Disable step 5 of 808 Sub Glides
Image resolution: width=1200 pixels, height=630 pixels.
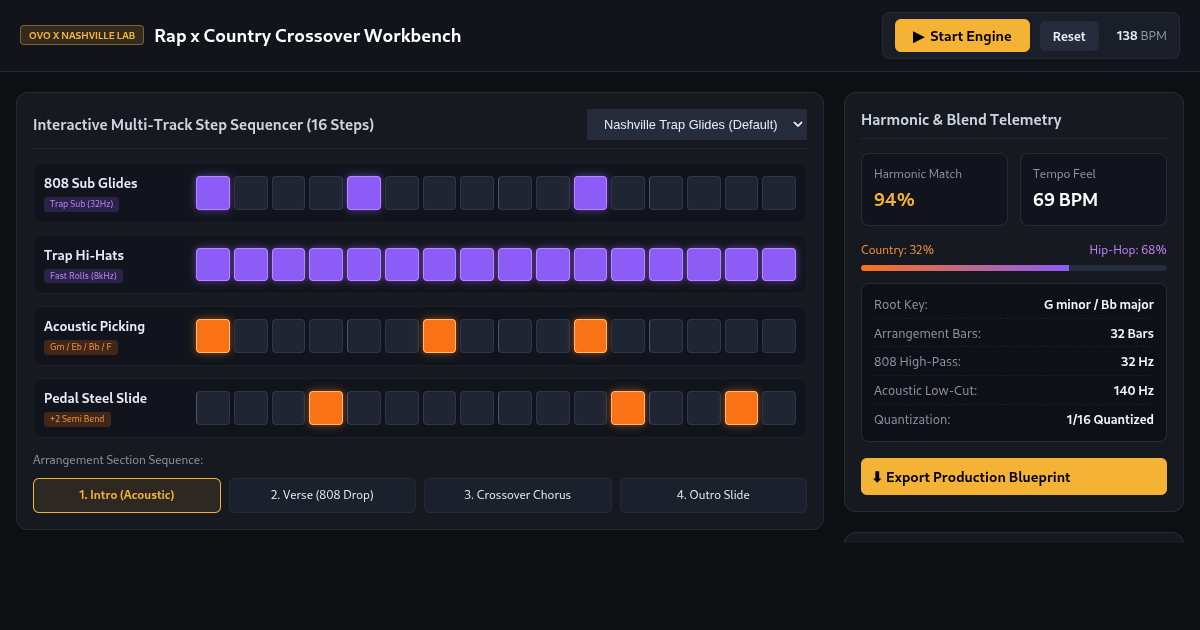pyautogui.click(x=364, y=193)
